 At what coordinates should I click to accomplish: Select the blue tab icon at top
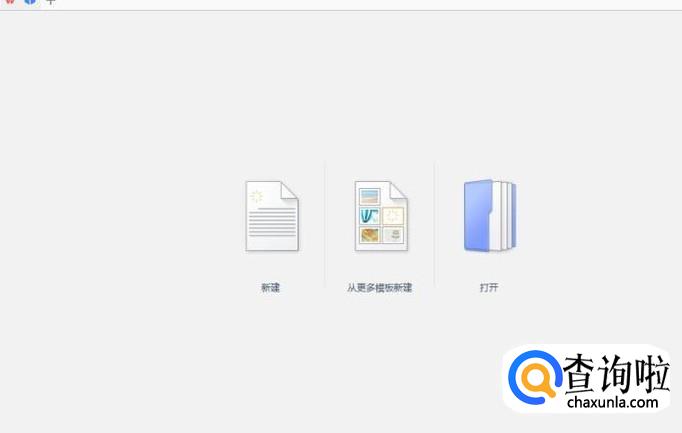(30, 2)
